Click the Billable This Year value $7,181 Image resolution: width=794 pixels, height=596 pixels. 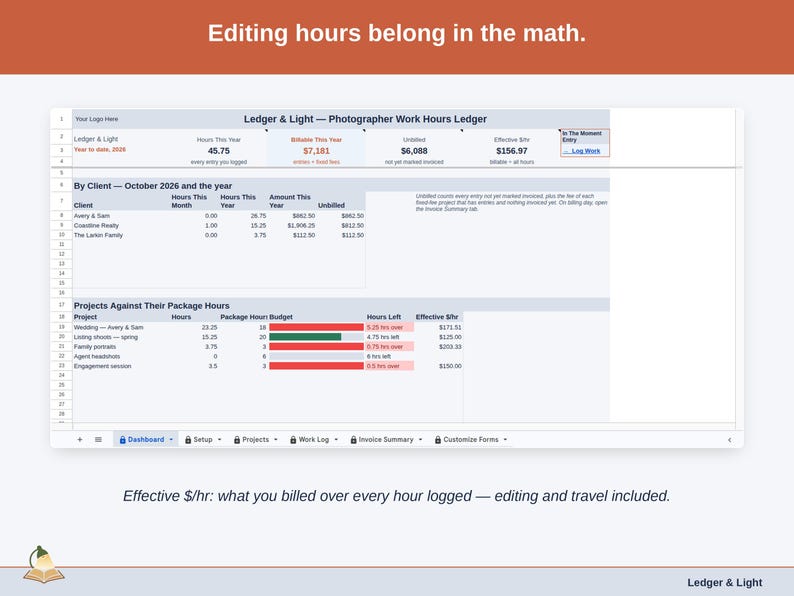(x=316, y=151)
